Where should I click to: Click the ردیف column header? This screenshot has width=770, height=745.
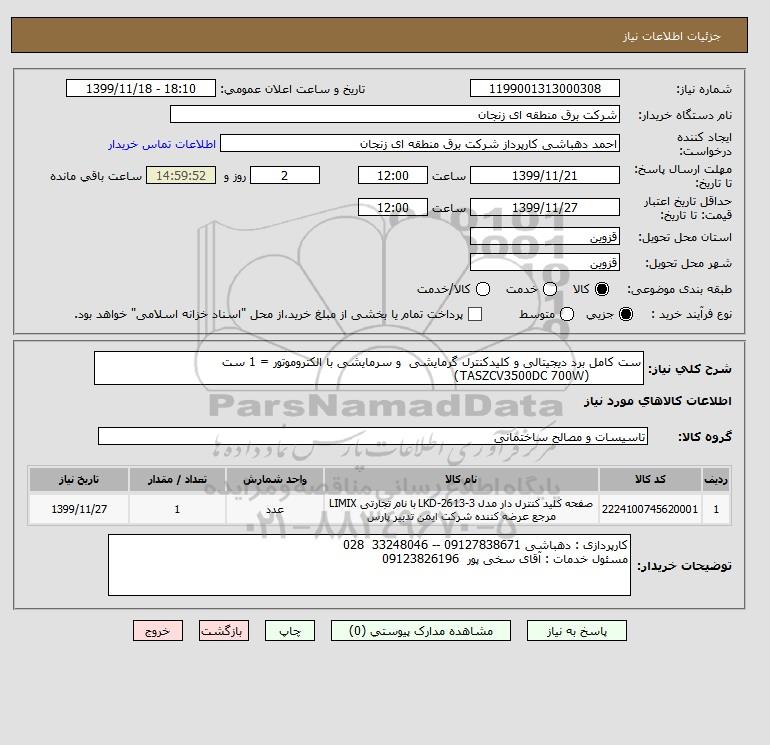[716, 479]
